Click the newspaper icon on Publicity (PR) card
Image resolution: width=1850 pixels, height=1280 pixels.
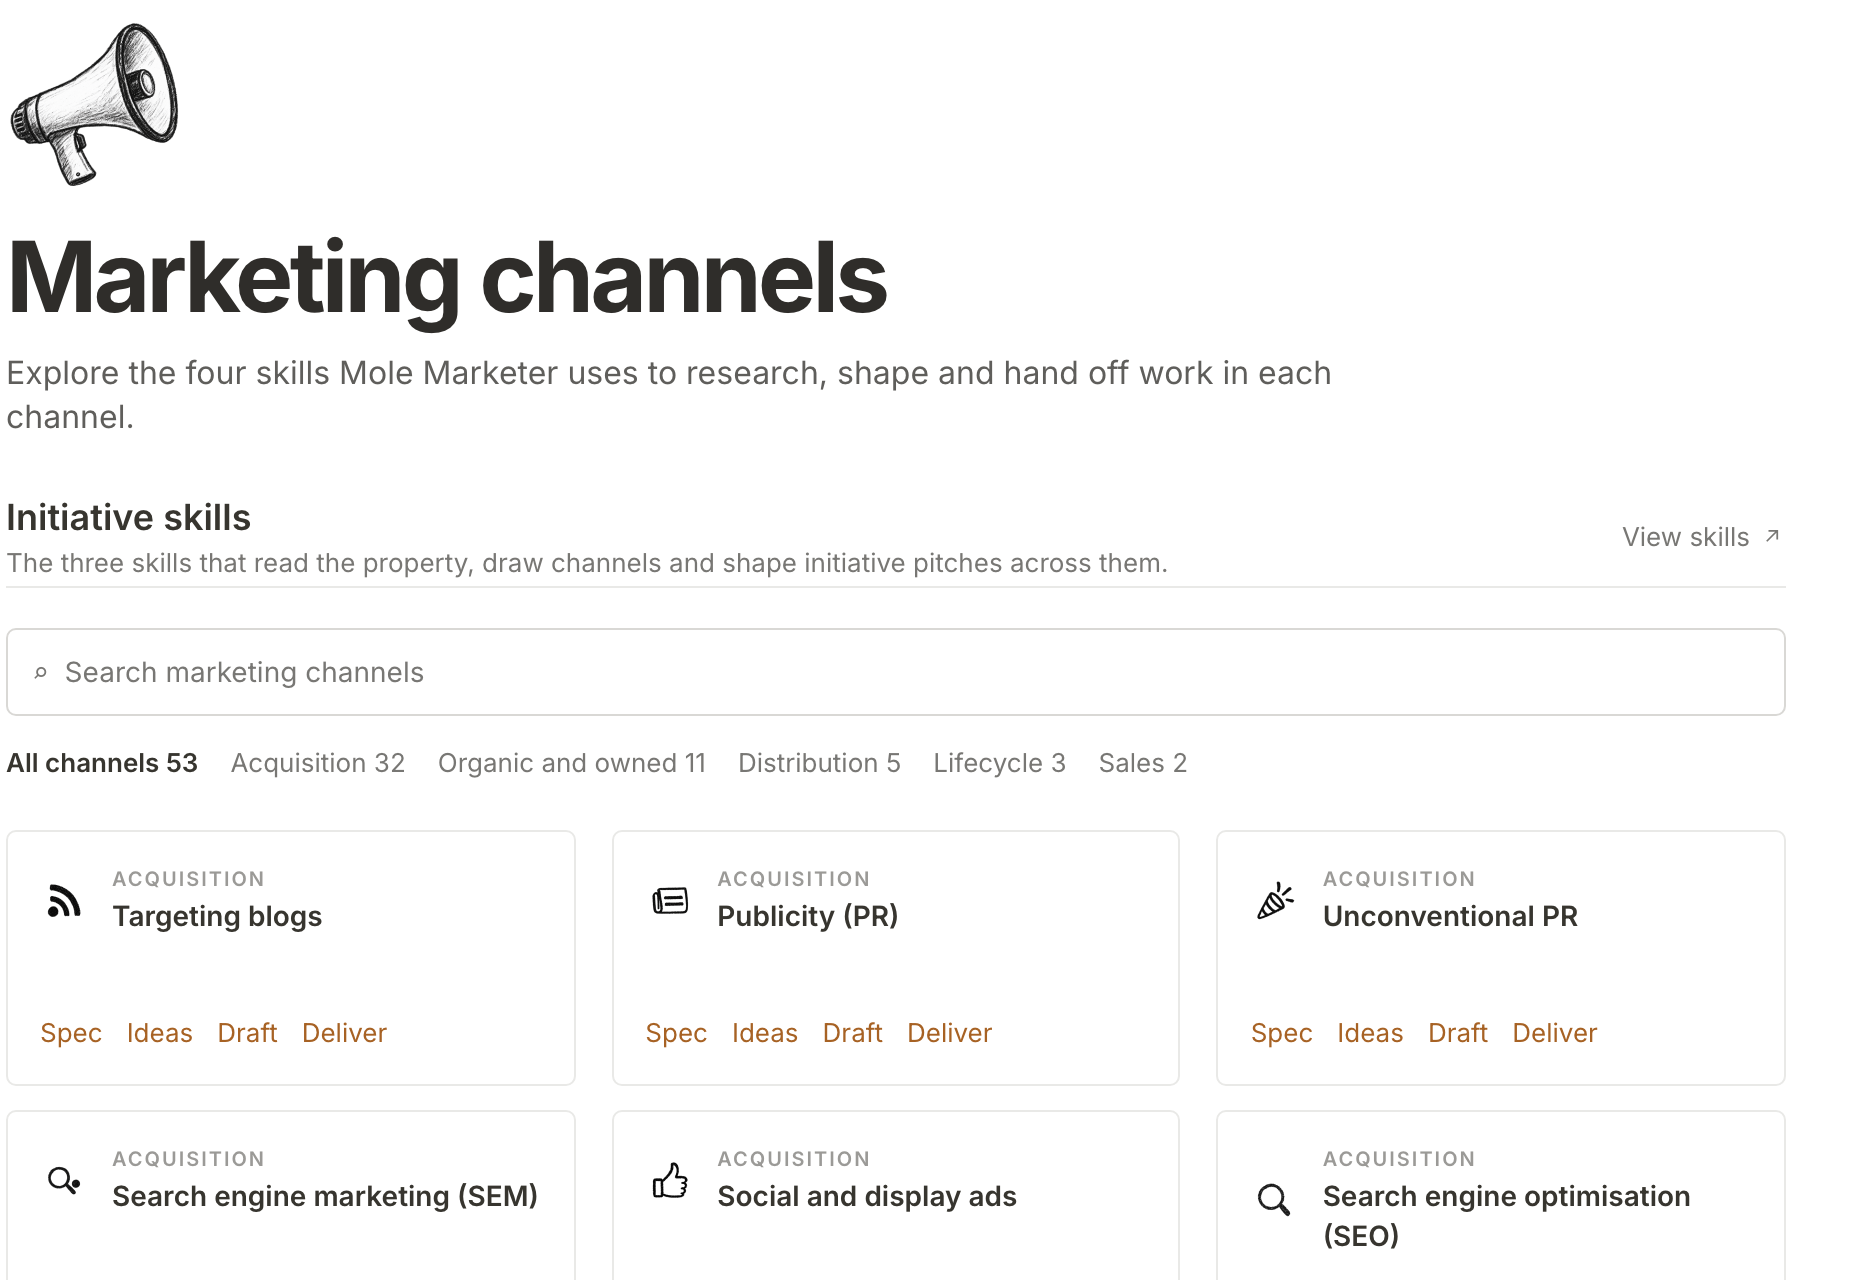(670, 901)
